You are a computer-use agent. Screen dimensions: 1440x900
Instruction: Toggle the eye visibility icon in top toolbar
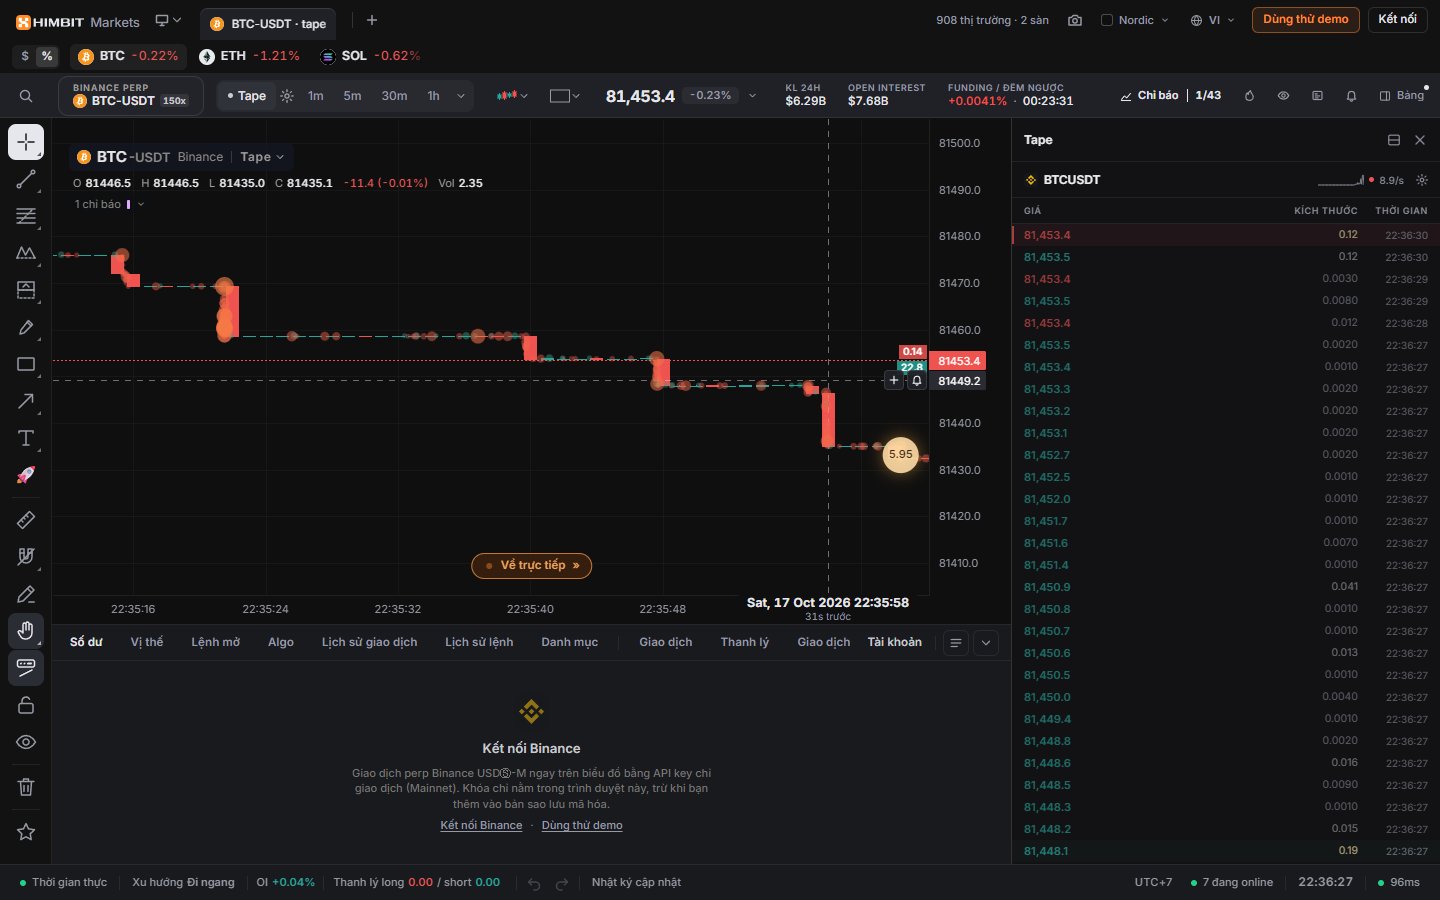tap(1283, 96)
